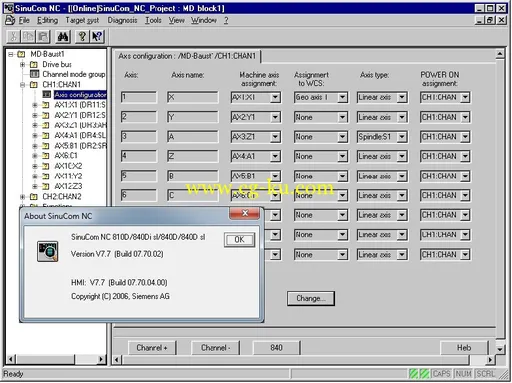The height and width of the screenshot is (383, 512).
Task: Click second green status indicator in status bar
Action: click(x=424, y=374)
